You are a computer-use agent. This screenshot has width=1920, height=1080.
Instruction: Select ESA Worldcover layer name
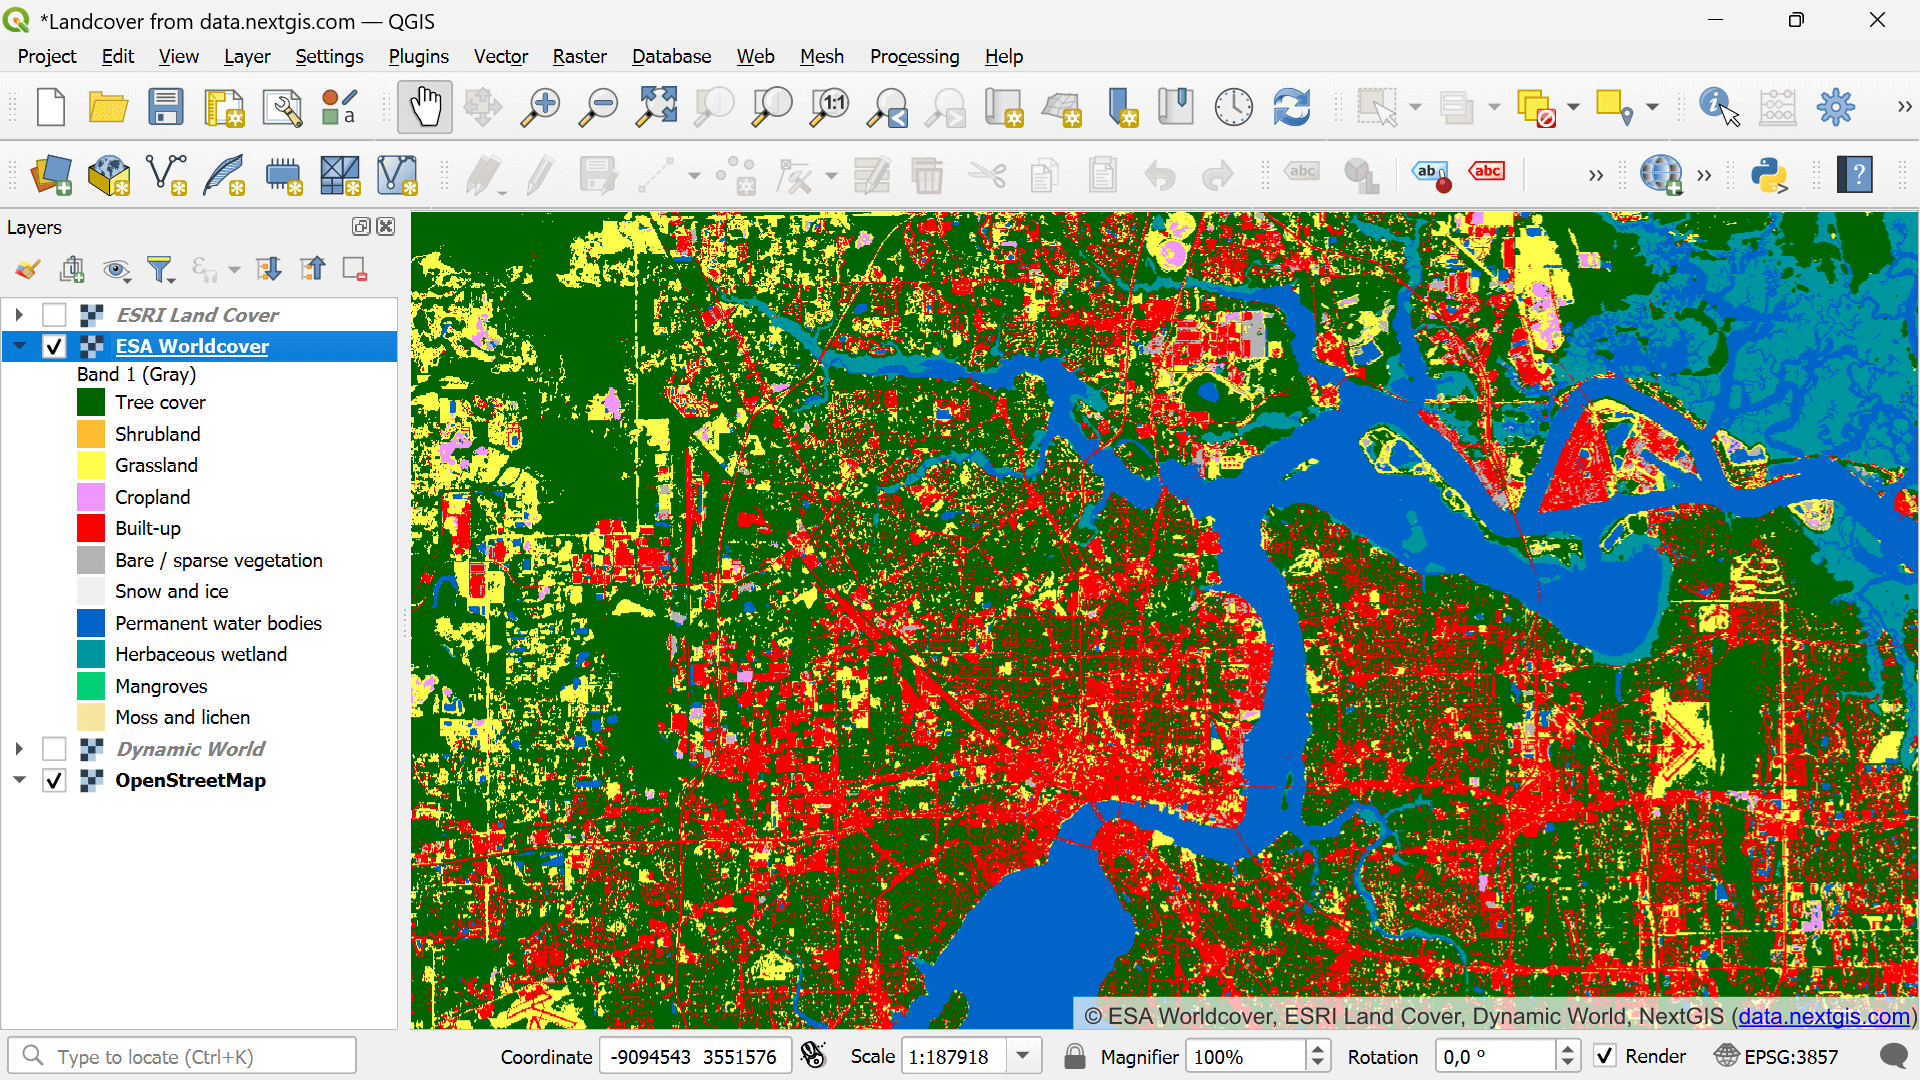192,347
